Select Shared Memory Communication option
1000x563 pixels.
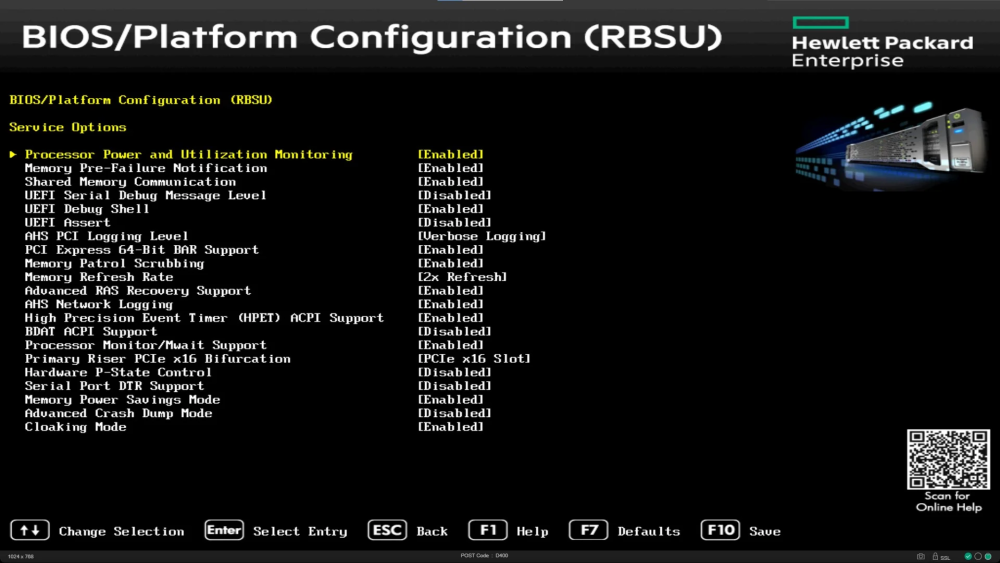pyautogui.click(x=130, y=182)
